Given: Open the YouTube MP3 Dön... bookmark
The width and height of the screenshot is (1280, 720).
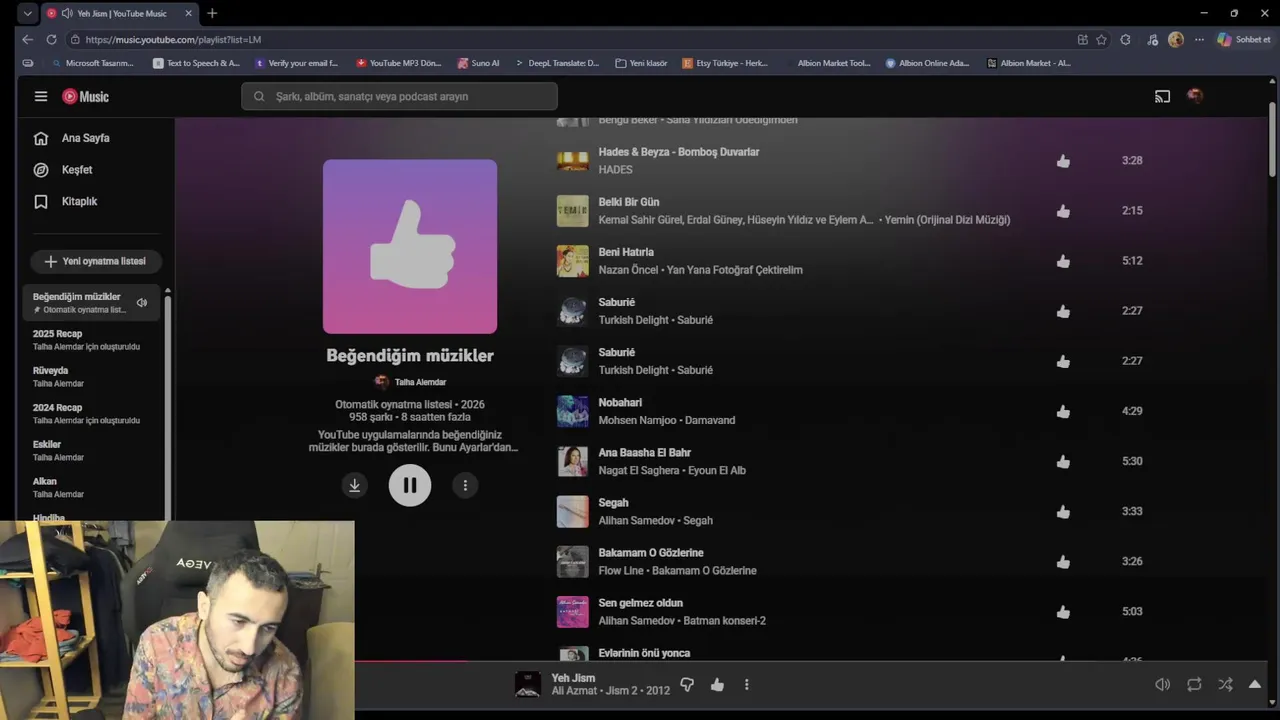Looking at the screenshot, I should (x=398, y=63).
